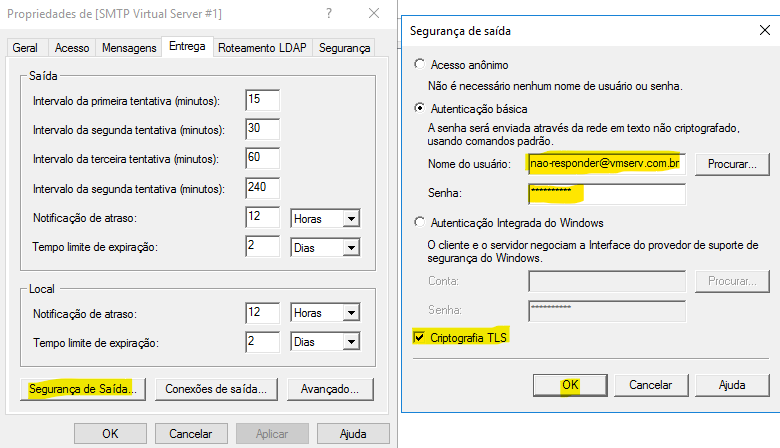Click Saída delay notification value field
Viewport: 780px width, 448px height.
(263, 217)
